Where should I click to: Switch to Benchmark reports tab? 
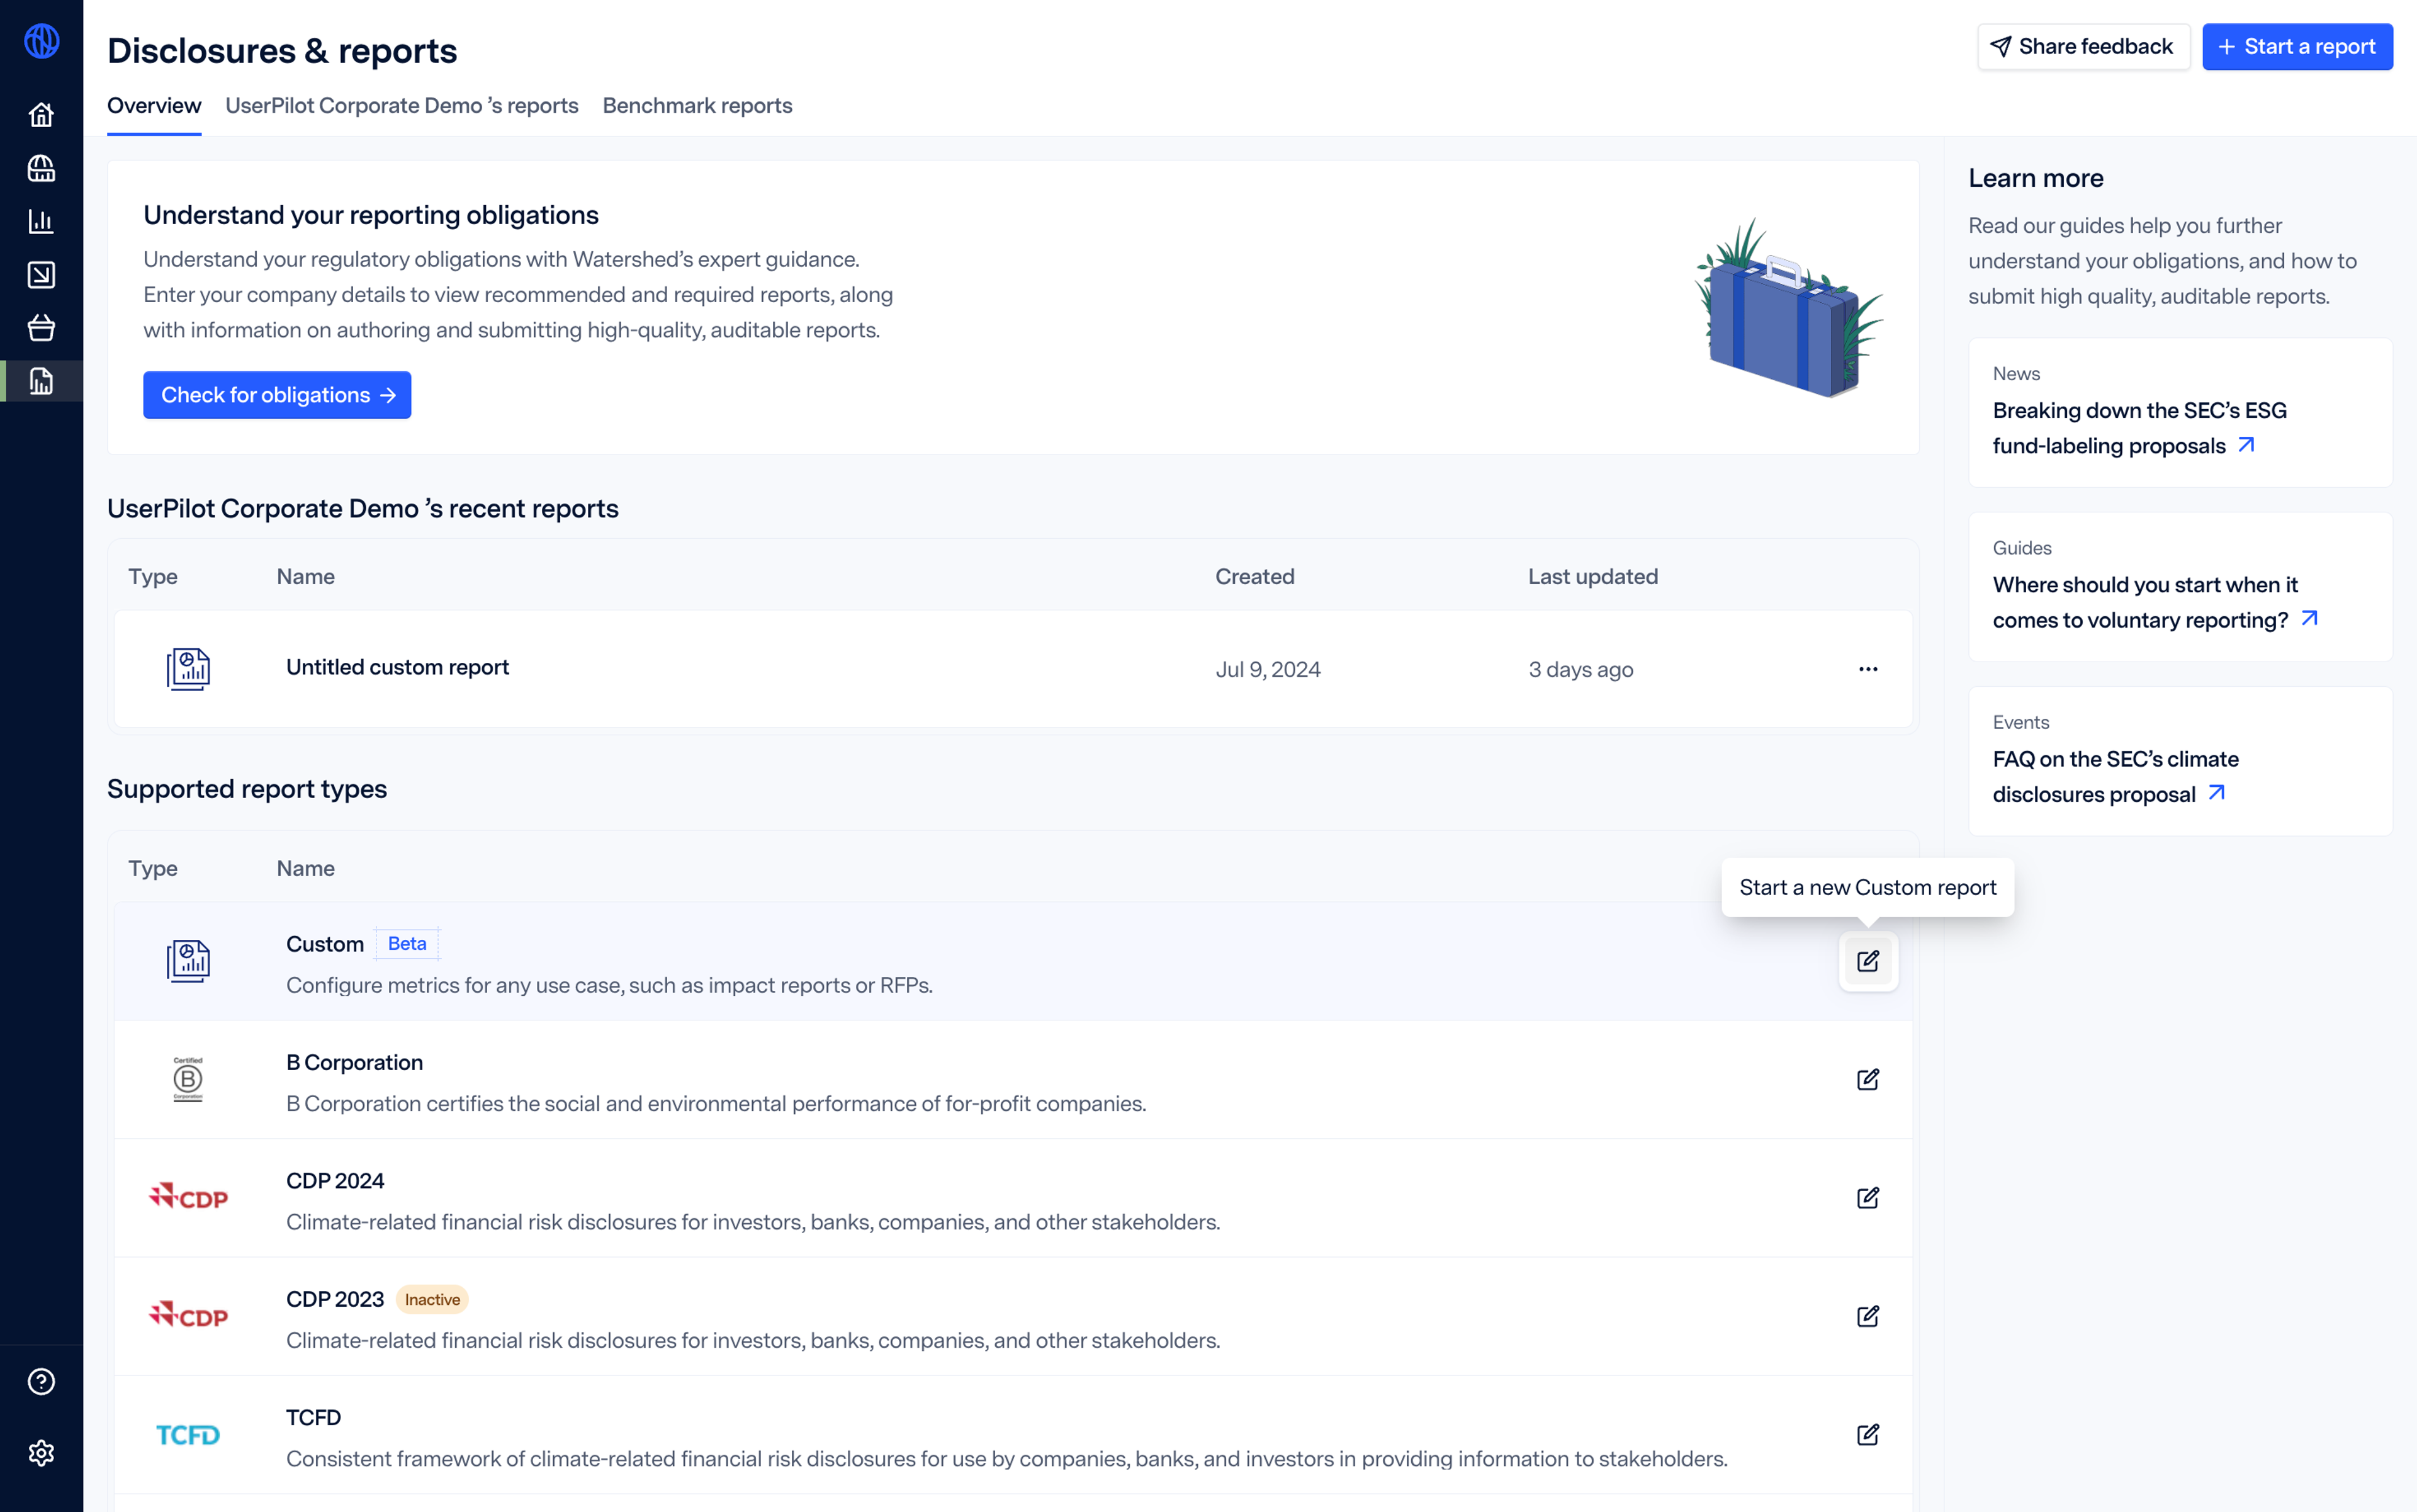pos(697,106)
